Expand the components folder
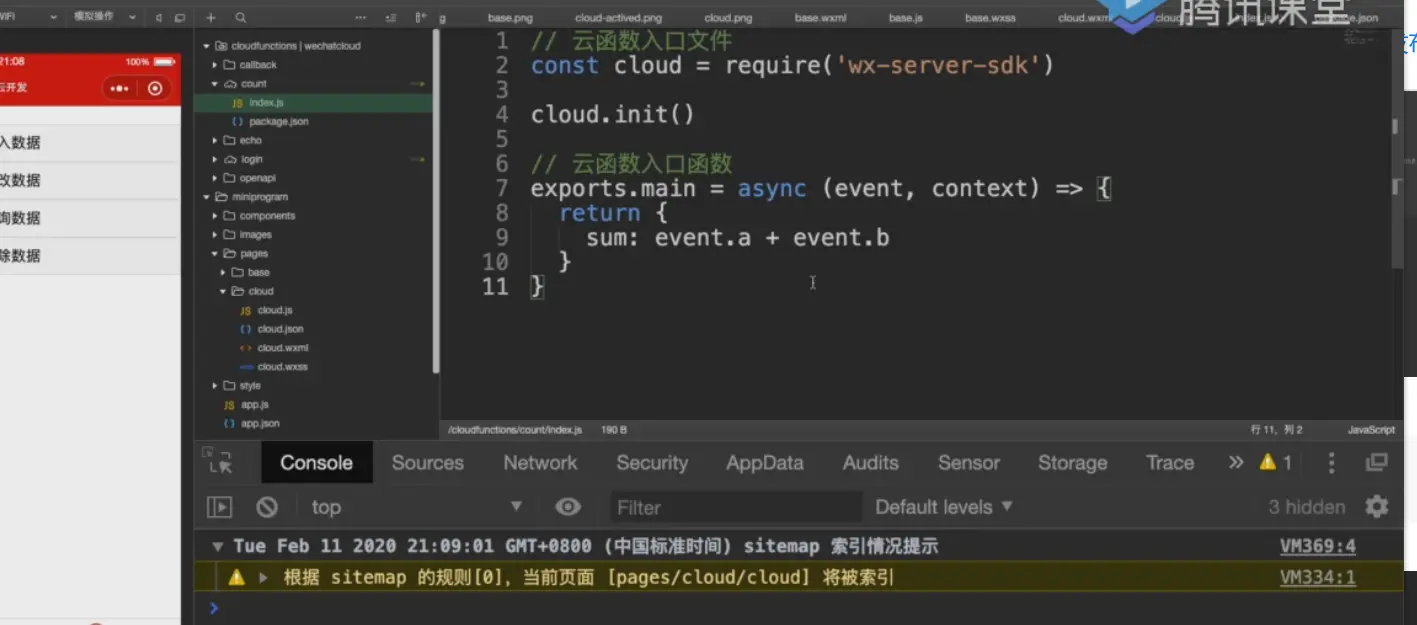The width and height of the screenshot is (1417, 625). [215, 216]
